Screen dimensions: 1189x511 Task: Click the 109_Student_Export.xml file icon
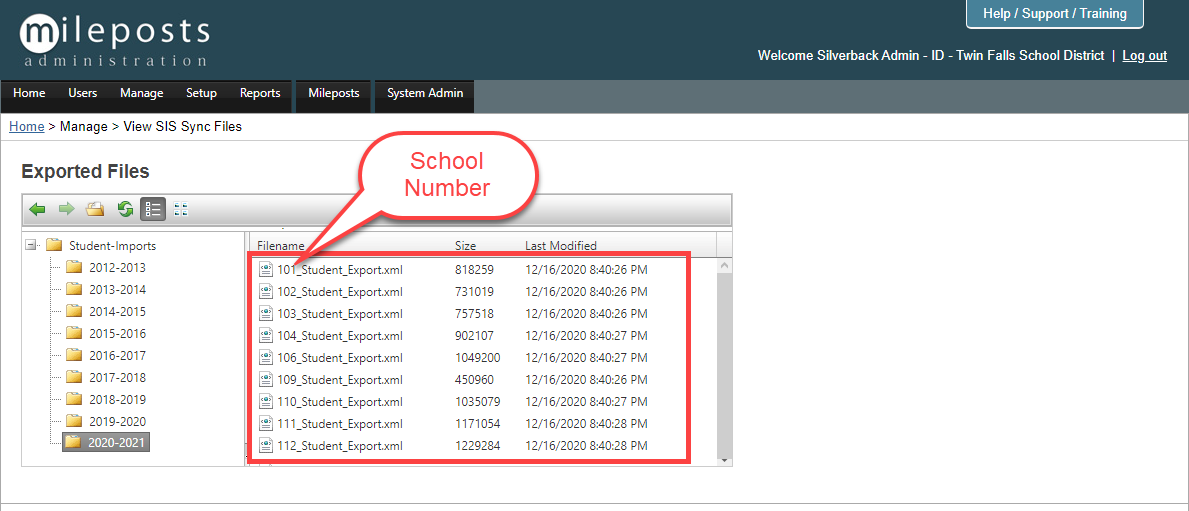pos(265,379)
